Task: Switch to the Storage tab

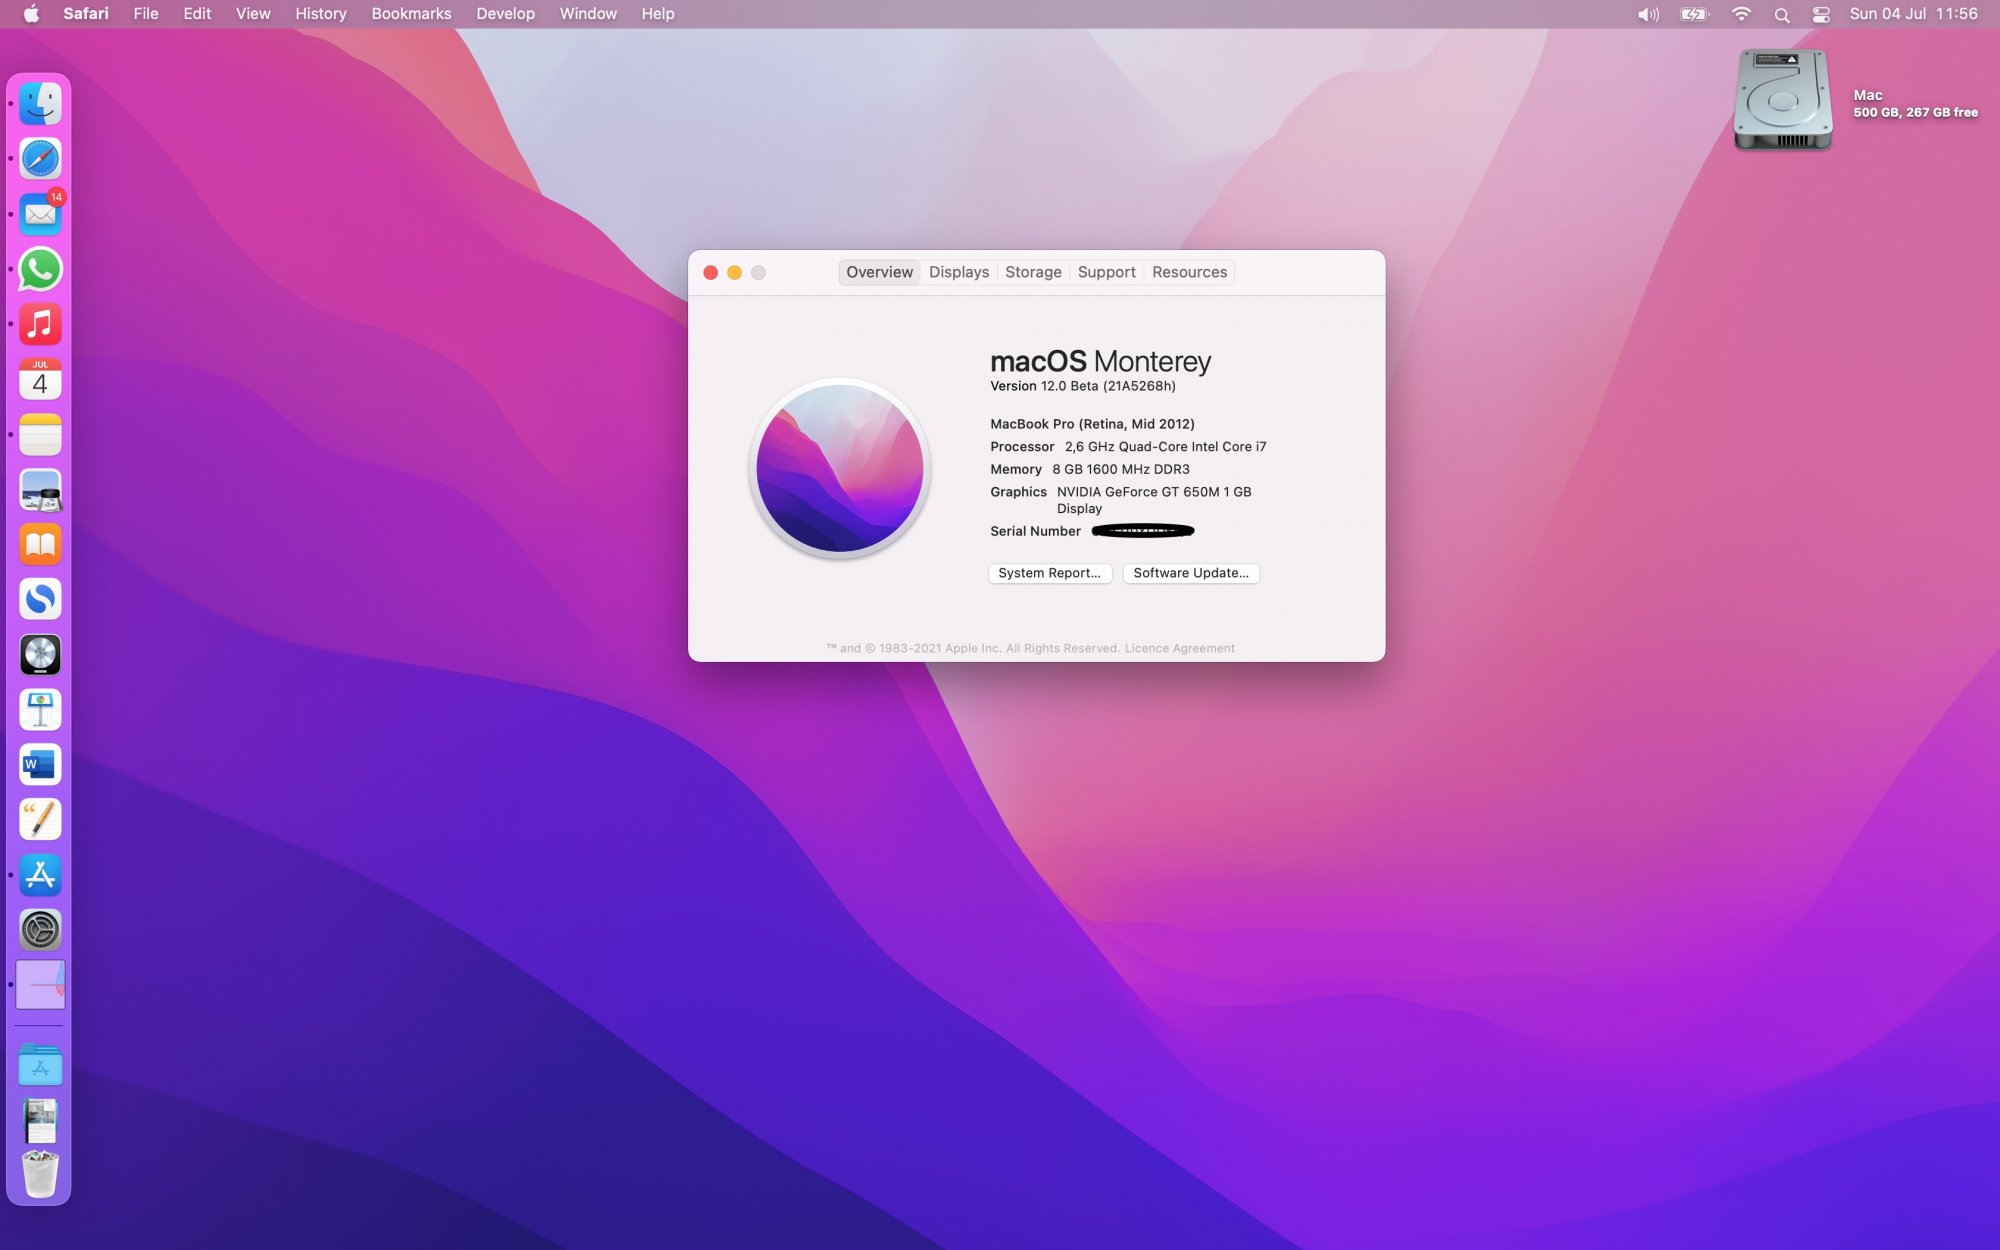Action: click(x=1033, y=272)
